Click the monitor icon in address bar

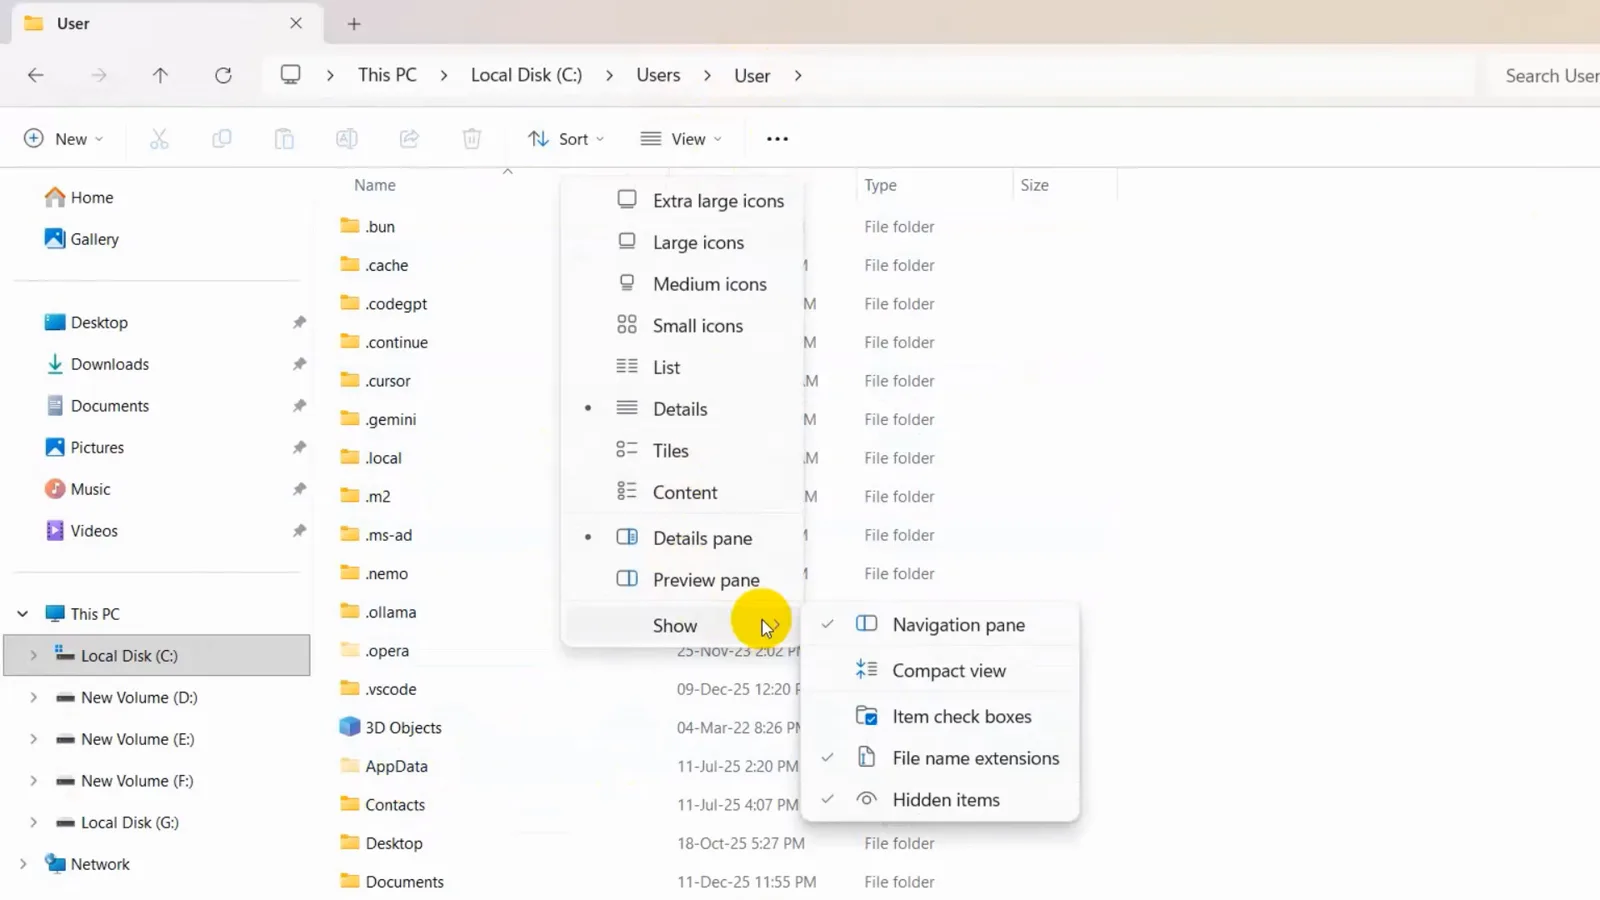point(290,75)
